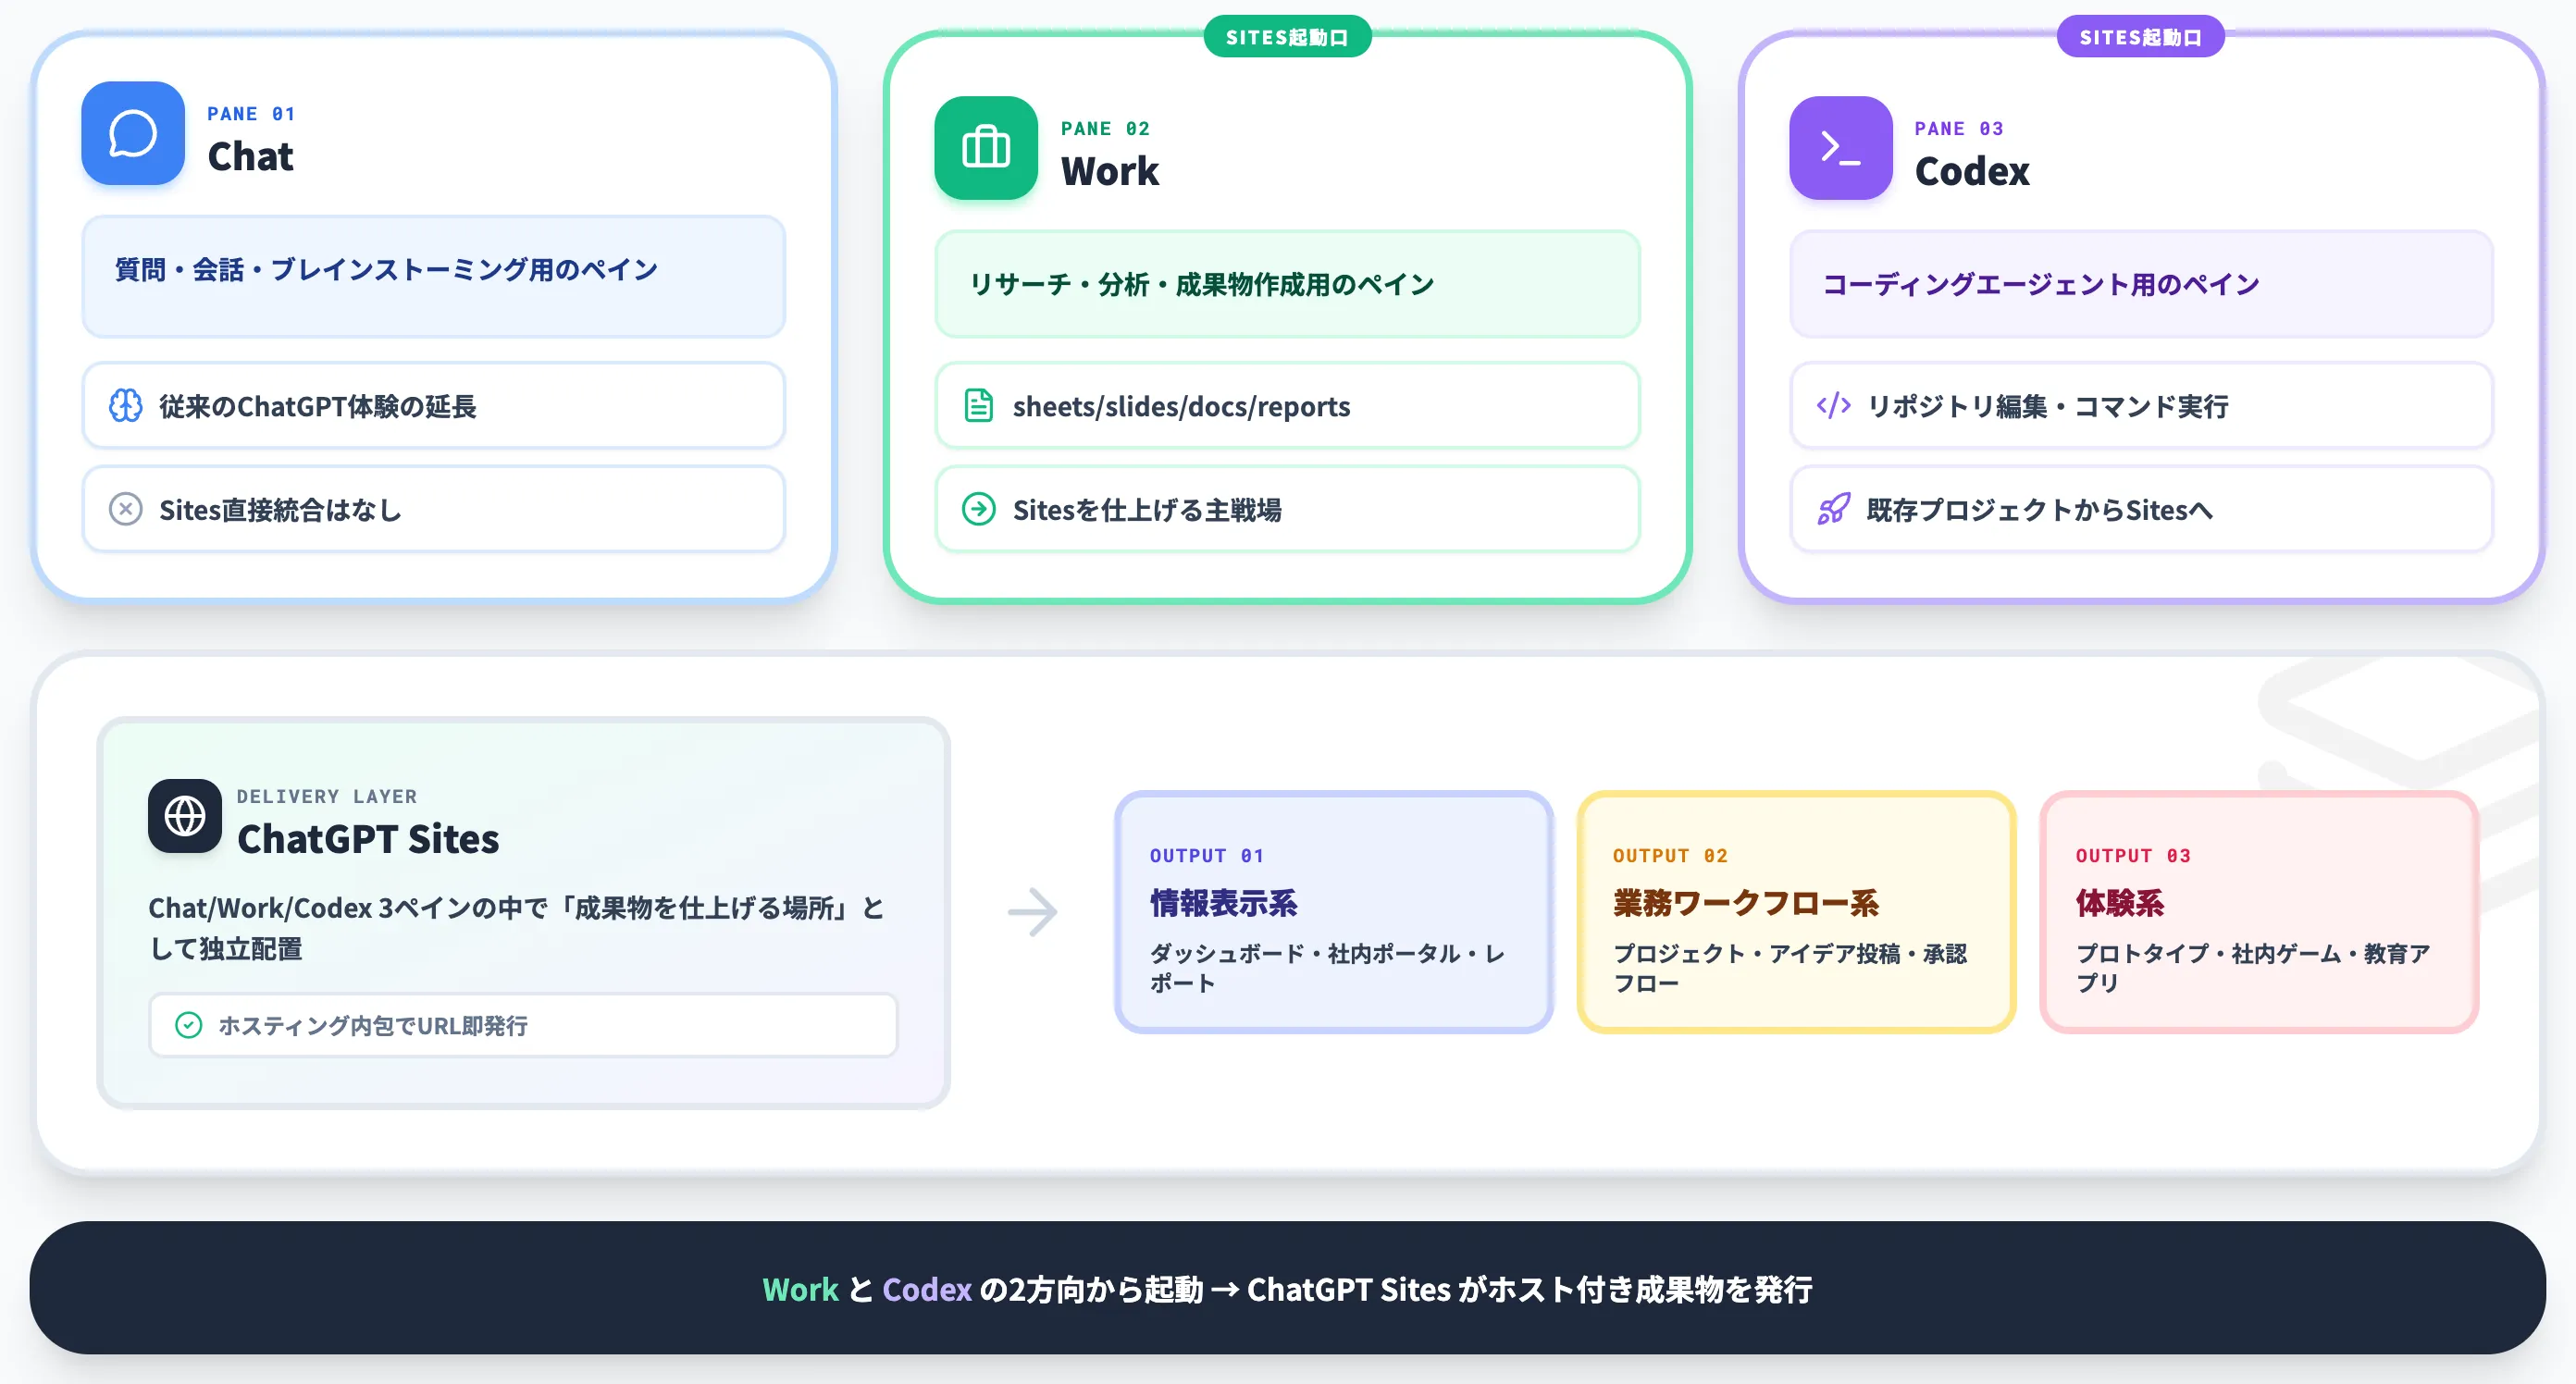
Task: Select the 質問・会話・ブレインストーミング用のペイン box
Action: pyautogui.click(x=434, y=276)
